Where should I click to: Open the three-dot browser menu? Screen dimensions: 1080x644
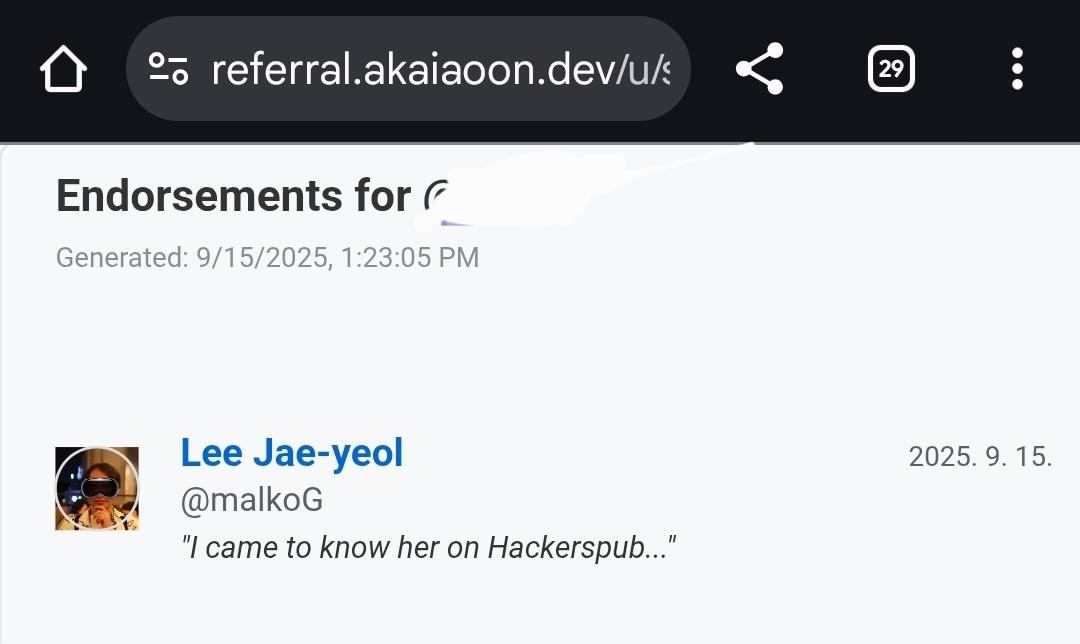coord(1017,68)
